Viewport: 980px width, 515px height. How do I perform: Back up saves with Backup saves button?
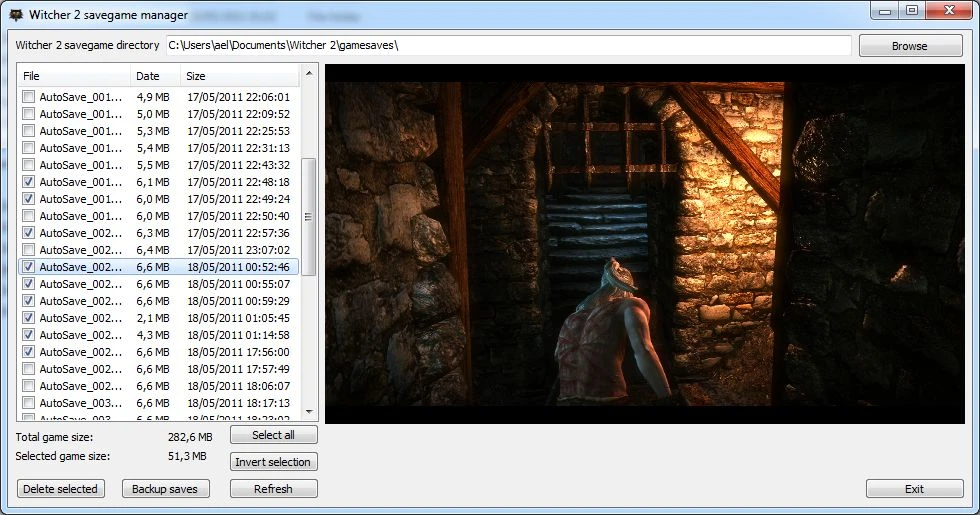coord(166,489)
